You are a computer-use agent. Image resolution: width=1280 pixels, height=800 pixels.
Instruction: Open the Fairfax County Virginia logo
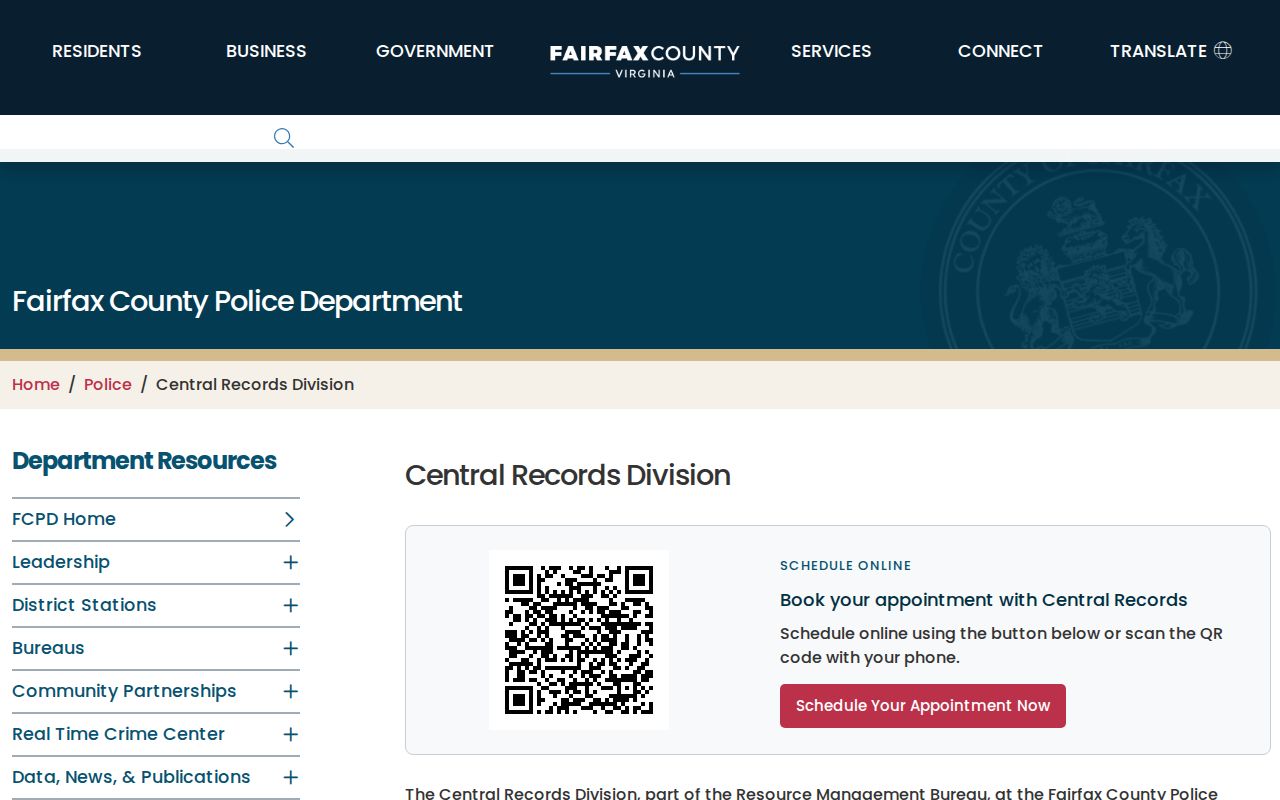coord(645,60)
